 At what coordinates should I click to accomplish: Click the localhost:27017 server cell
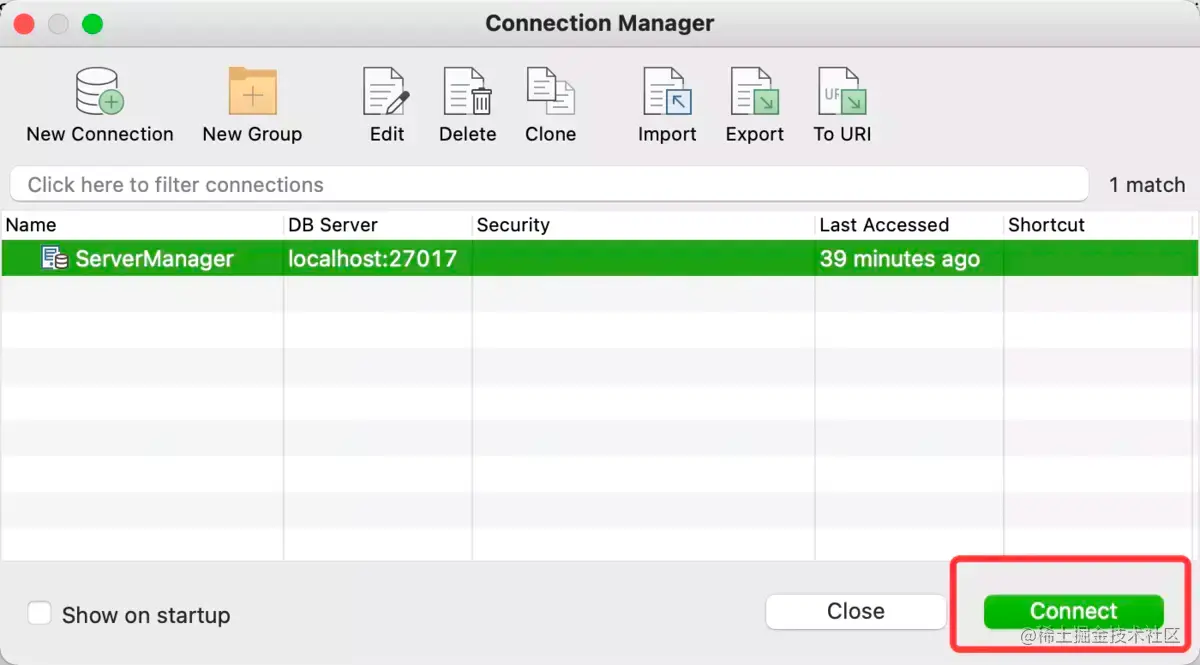coord(372,259)
